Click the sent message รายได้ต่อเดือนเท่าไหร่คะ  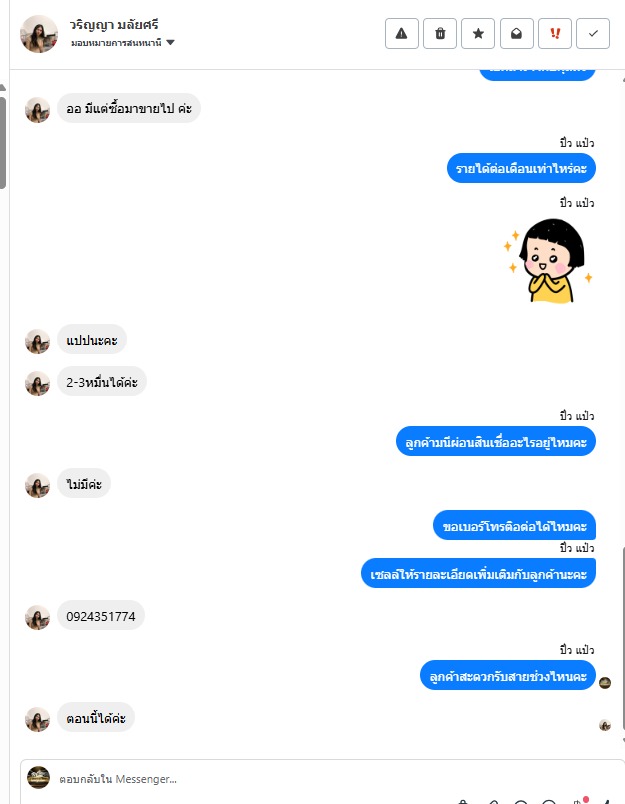[521, 168]
